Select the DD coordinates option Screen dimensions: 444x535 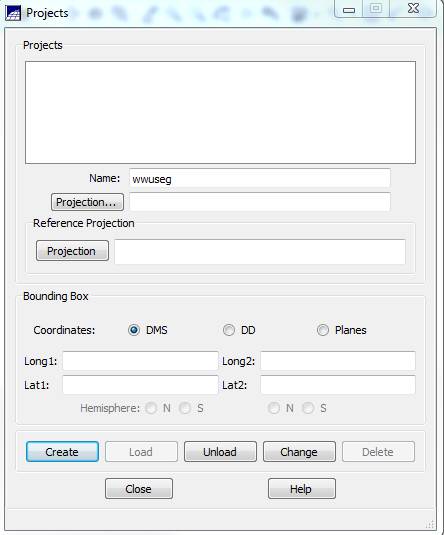click(229, 330)
